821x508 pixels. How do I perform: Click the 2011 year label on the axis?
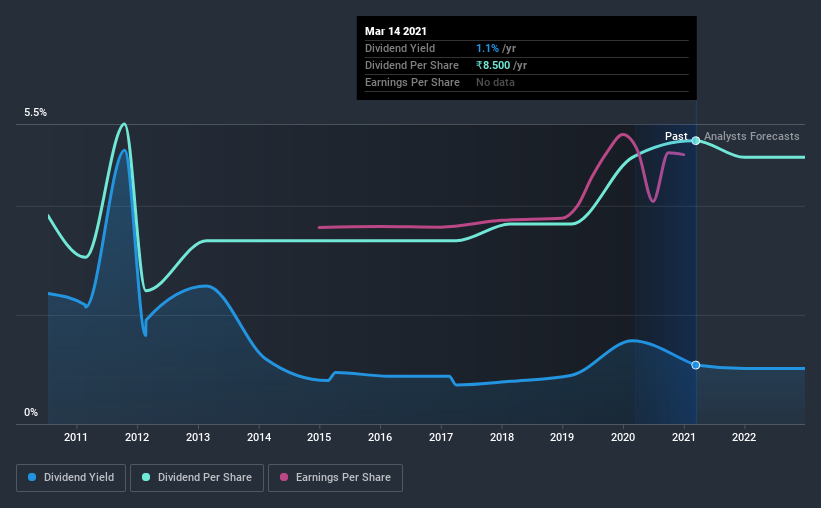coord(76,437)
